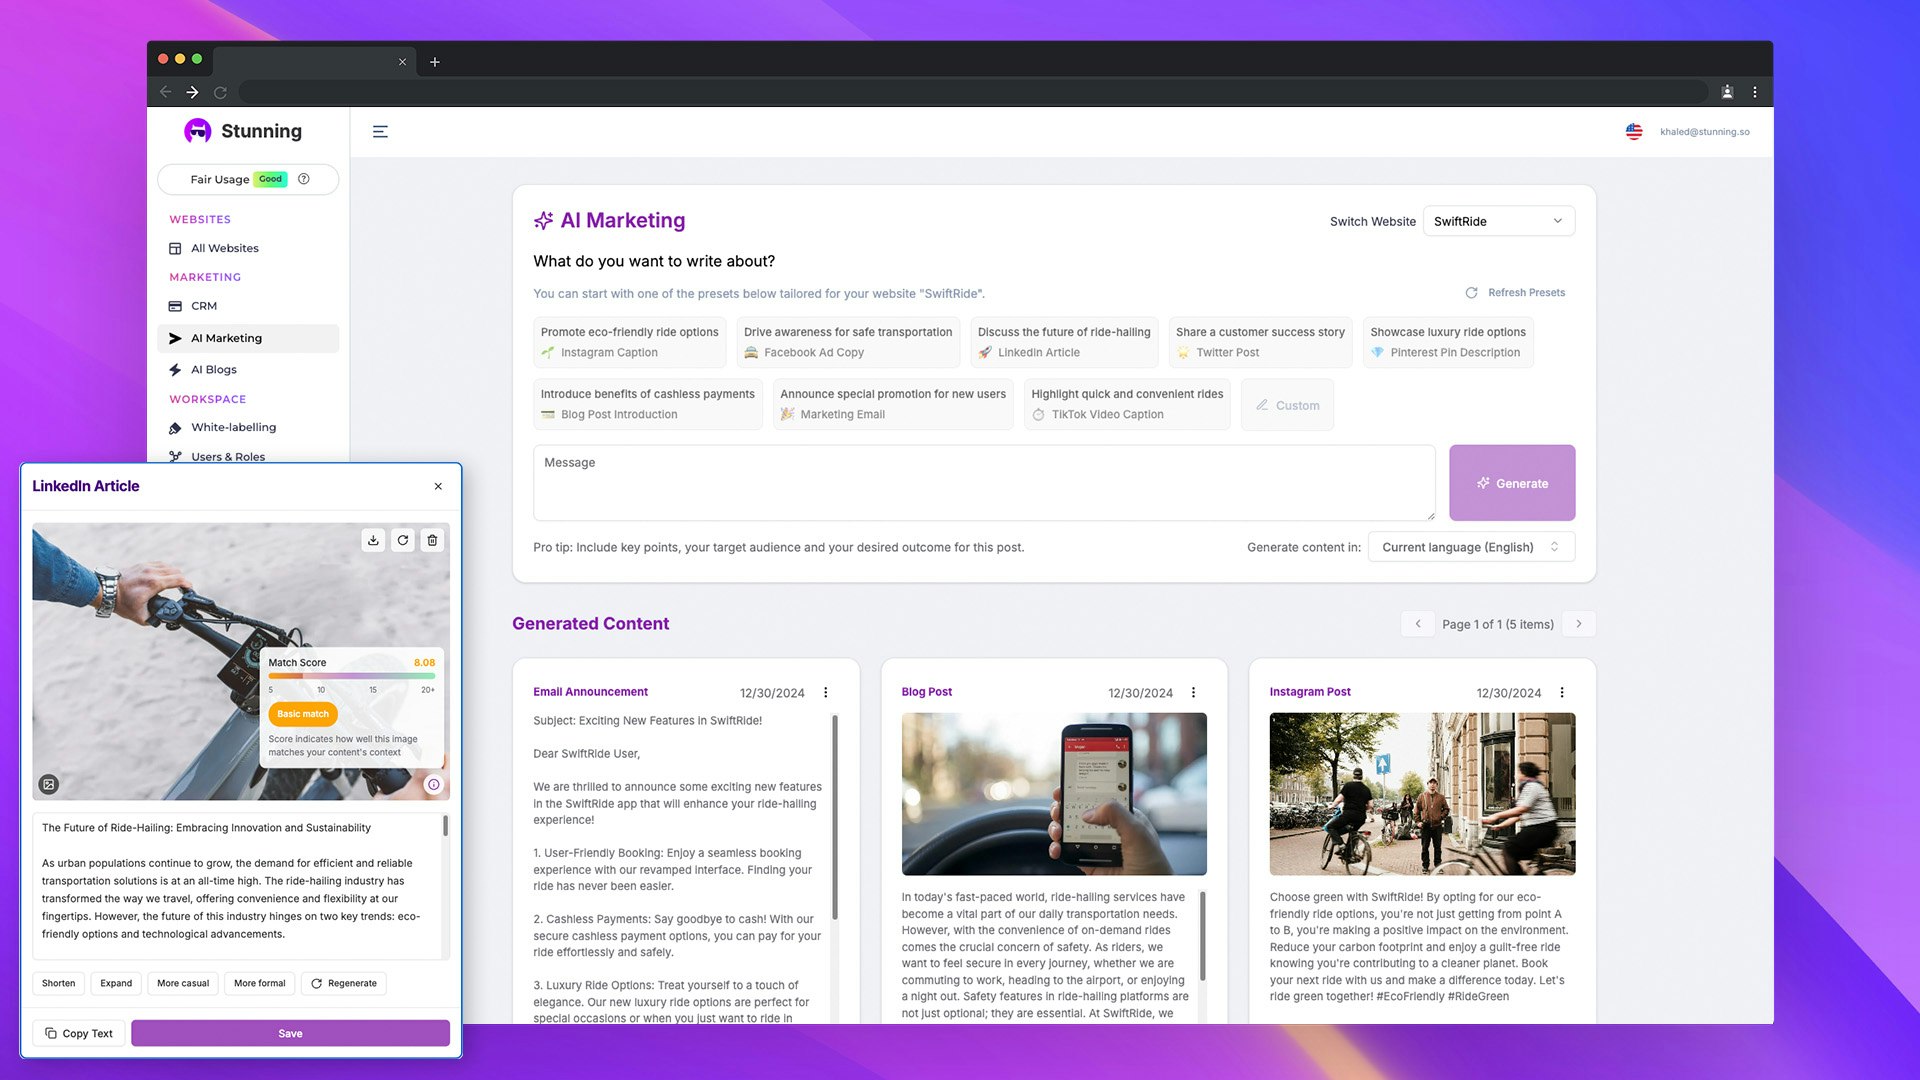This screenshot has height=1080, width=1920.
Task: Delete the LinkedIn article image
Action: [x=432, y=540]
